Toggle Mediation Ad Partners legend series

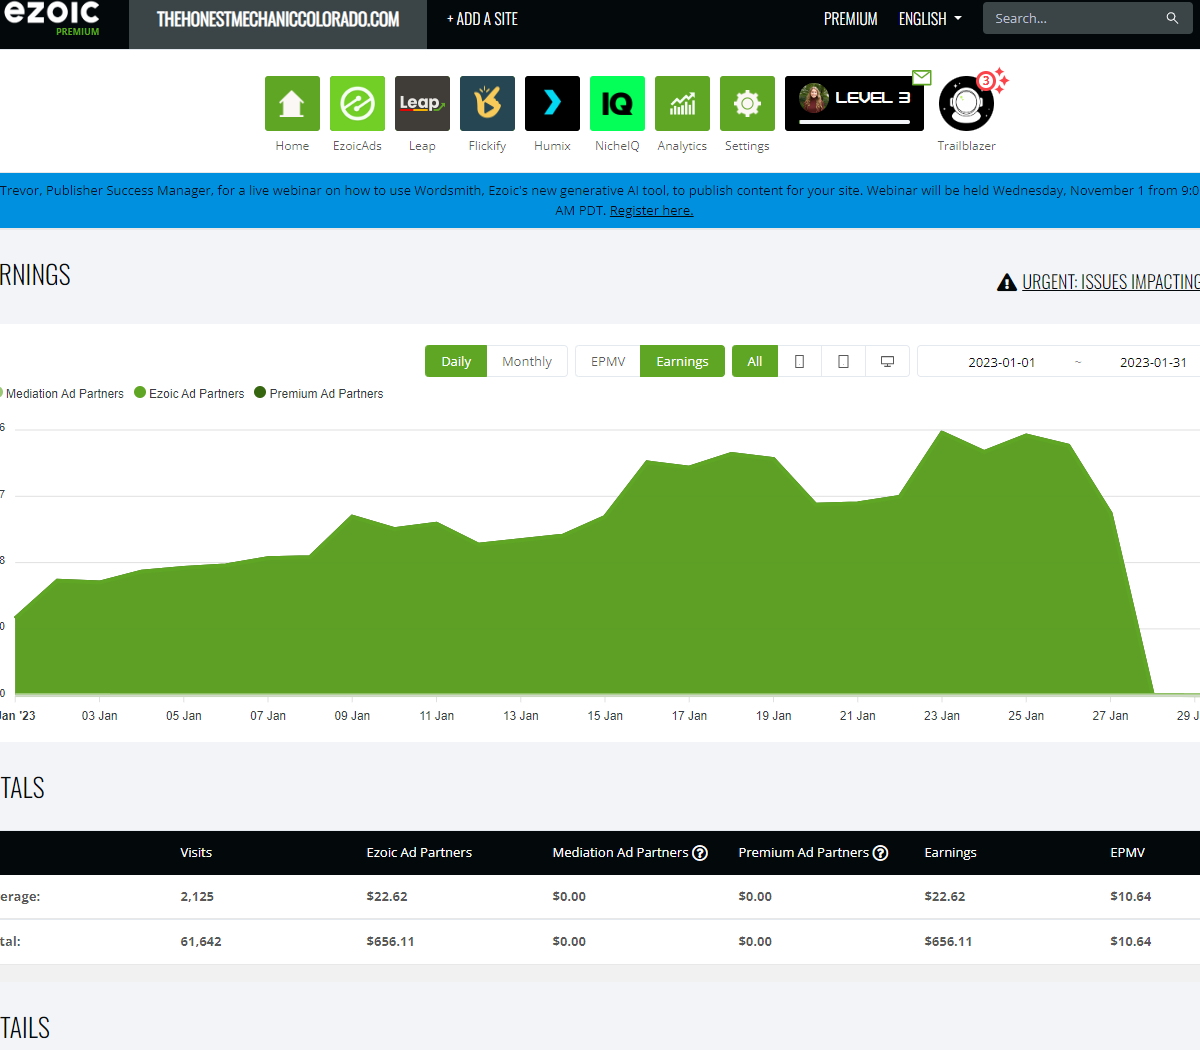click(62, 393)
